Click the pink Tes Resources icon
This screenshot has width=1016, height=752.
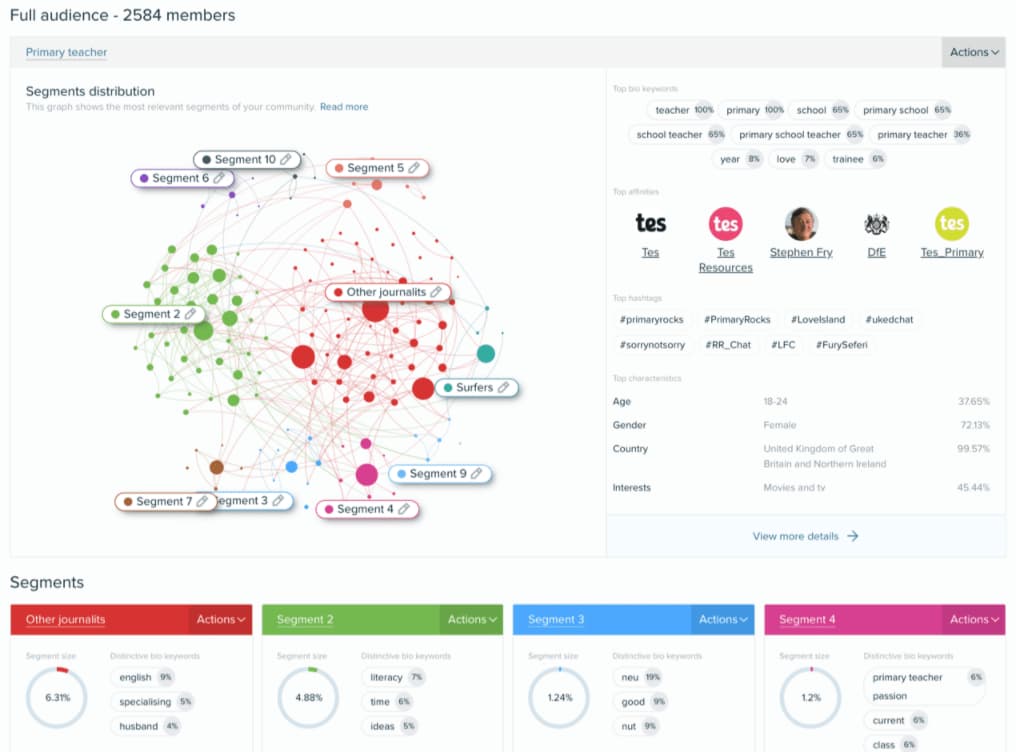725,222
